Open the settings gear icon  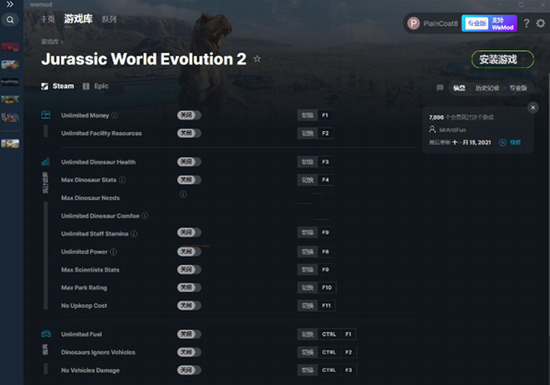pyautogui.click(x=541, y=23)
